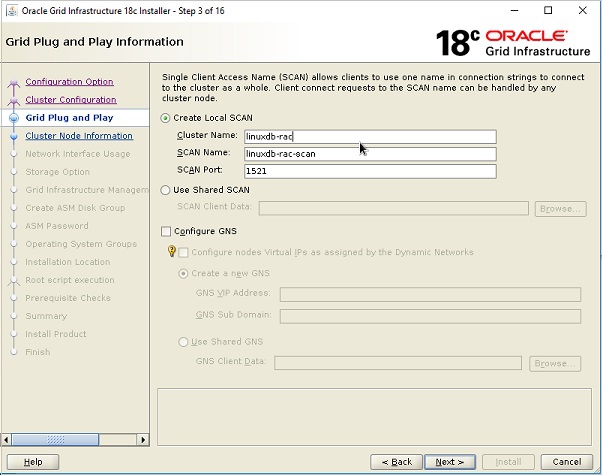Click the GNS Client Data field
The width and height of the screenshot is (602, 475).
398,363
